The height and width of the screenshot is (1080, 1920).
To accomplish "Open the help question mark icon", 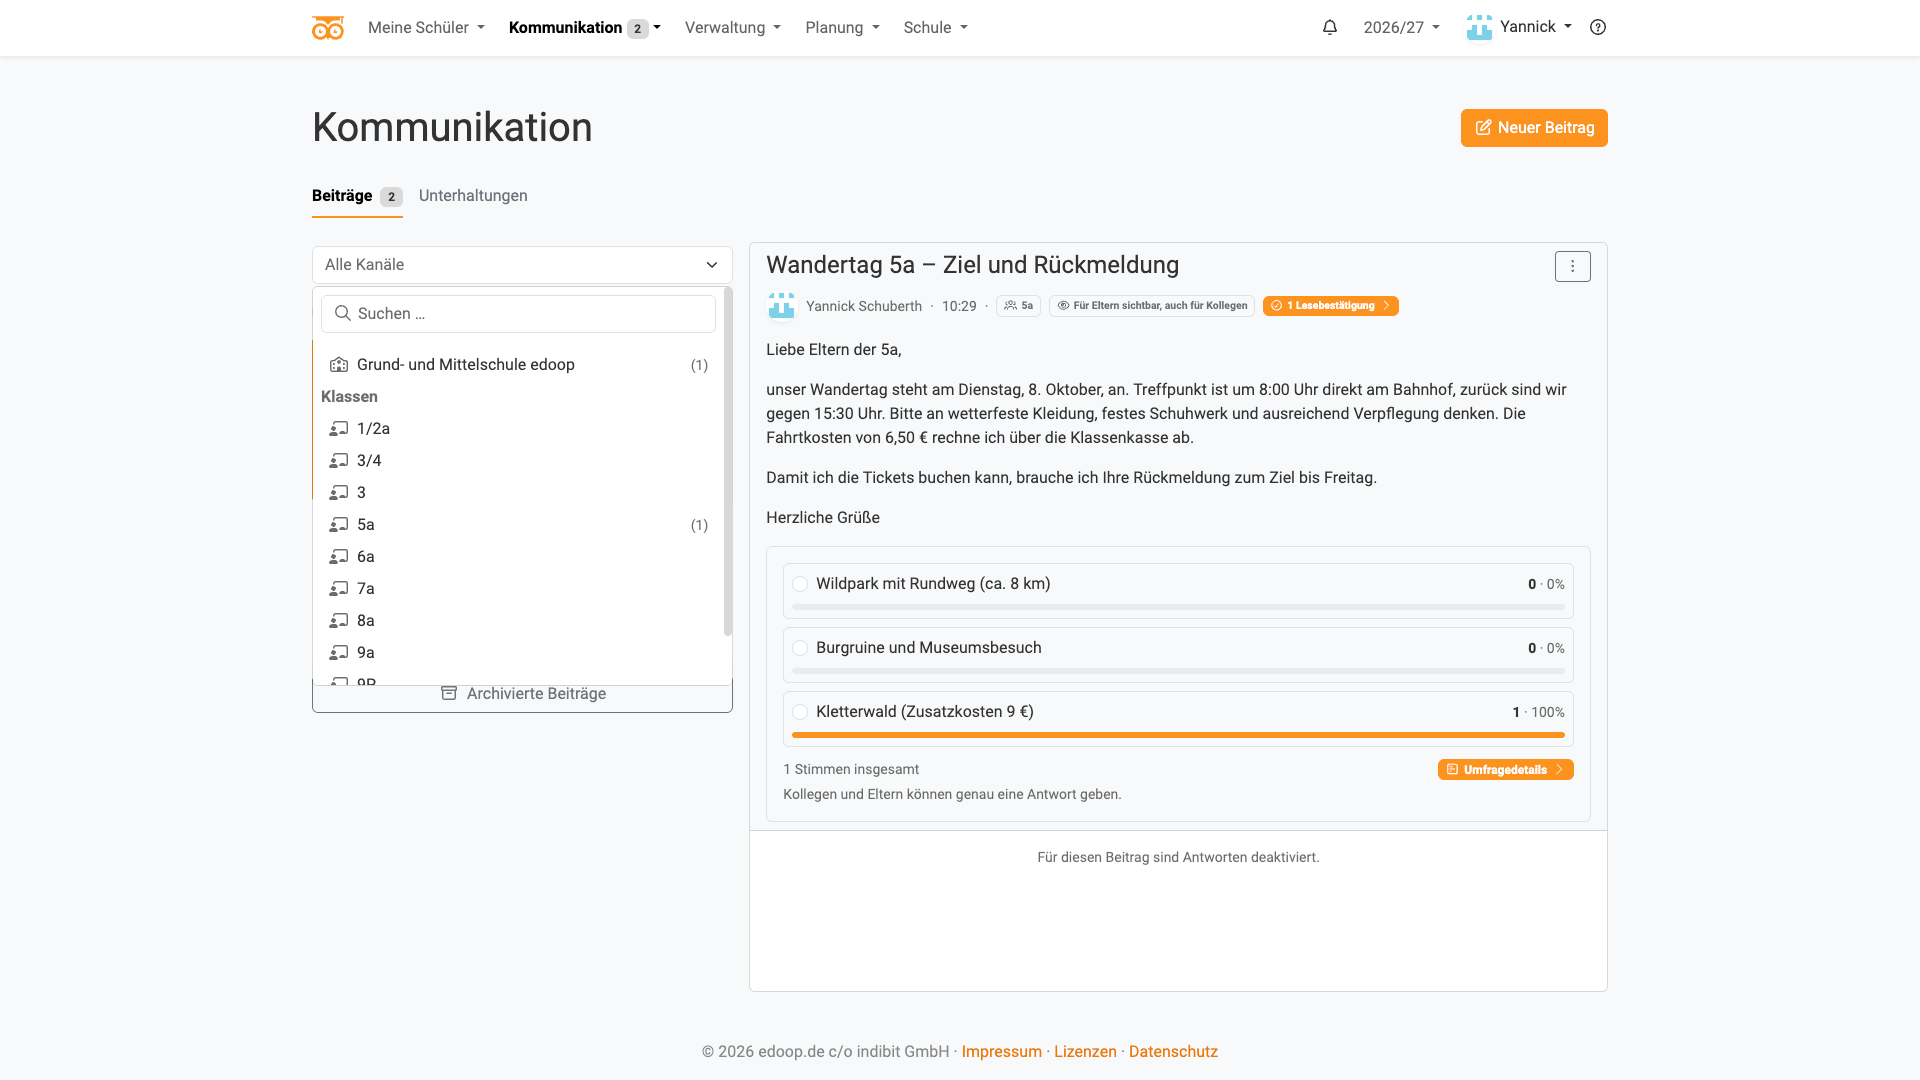I will tap(1598, 28).
